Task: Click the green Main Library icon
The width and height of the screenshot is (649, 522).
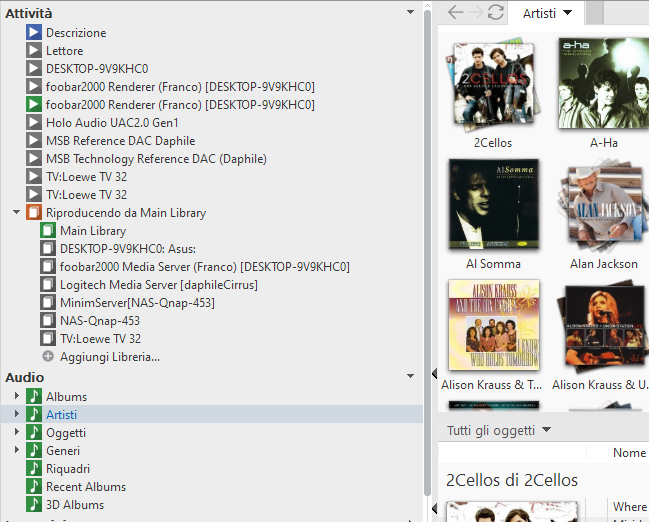Action: pos(48,231)
